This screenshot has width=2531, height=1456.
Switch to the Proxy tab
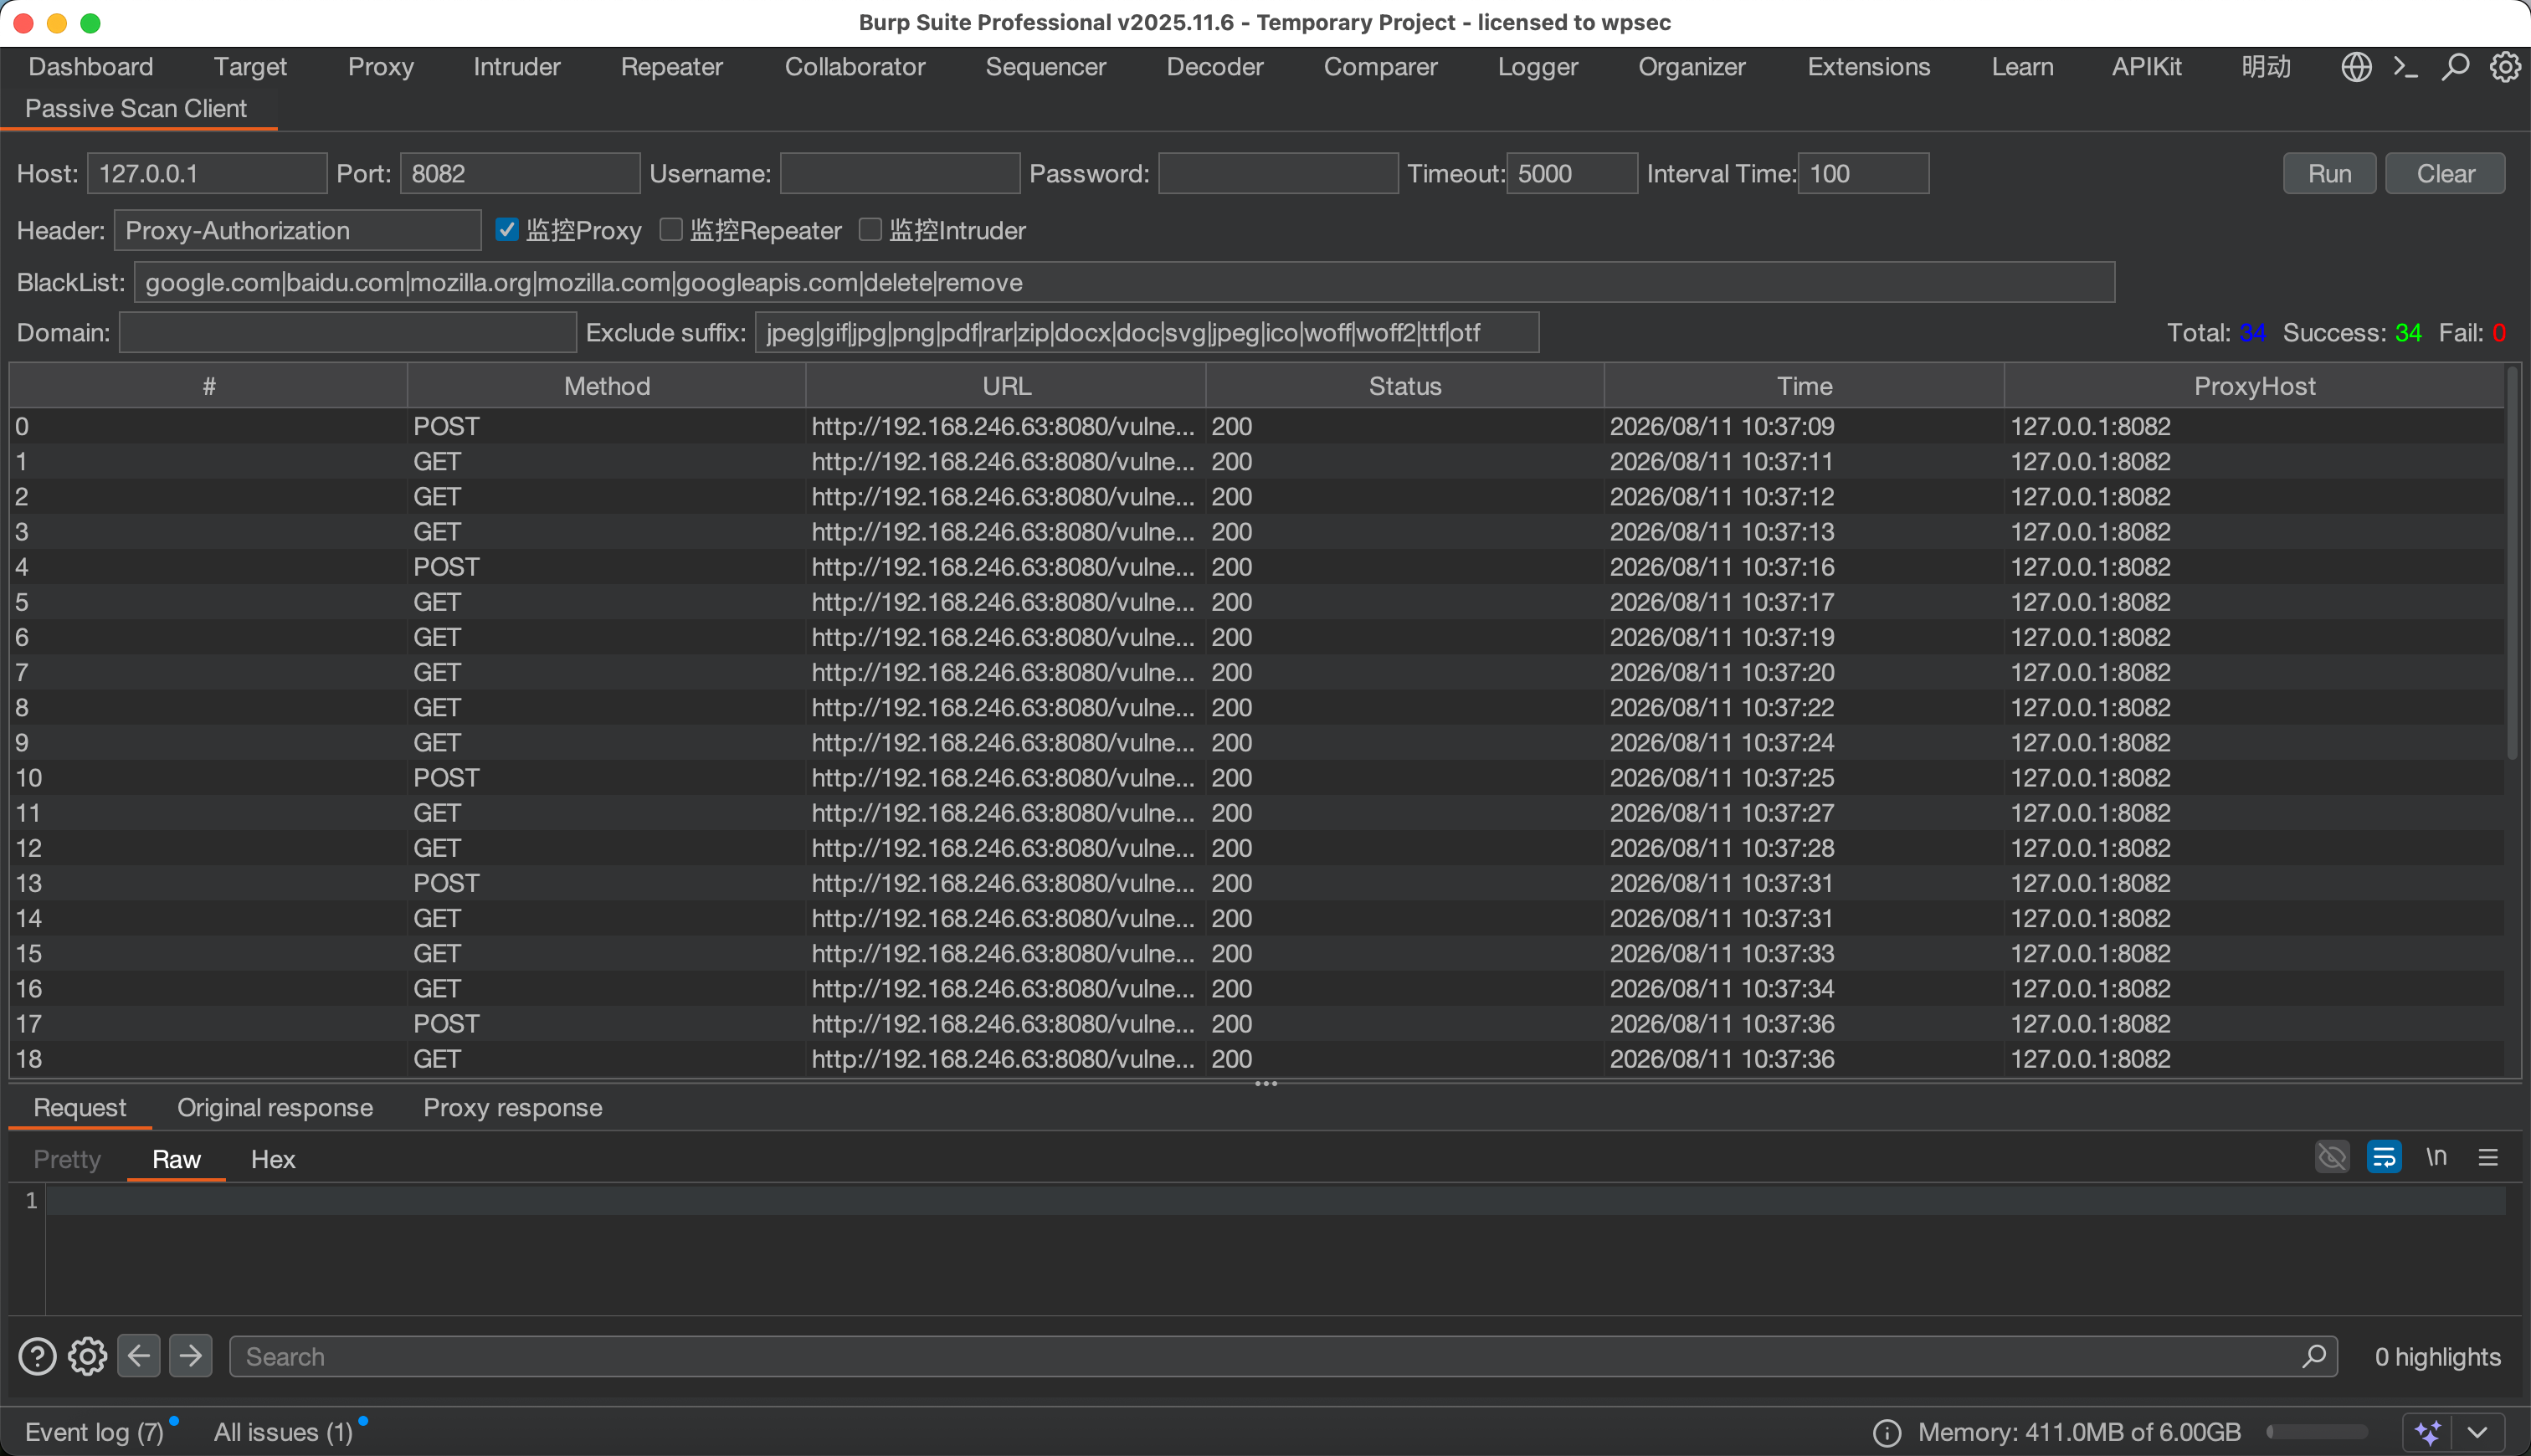point(380,67)
